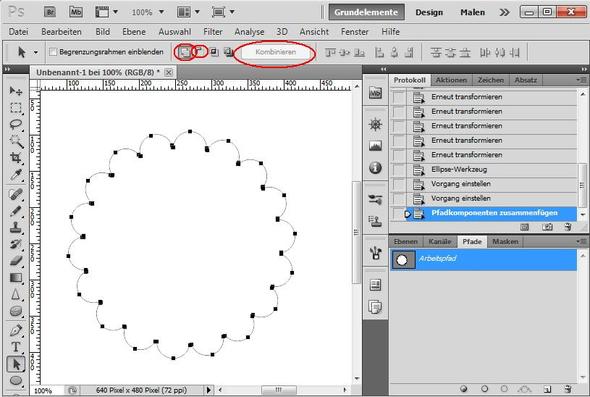Toggle intersect shape areas mode

coord(214,52)
